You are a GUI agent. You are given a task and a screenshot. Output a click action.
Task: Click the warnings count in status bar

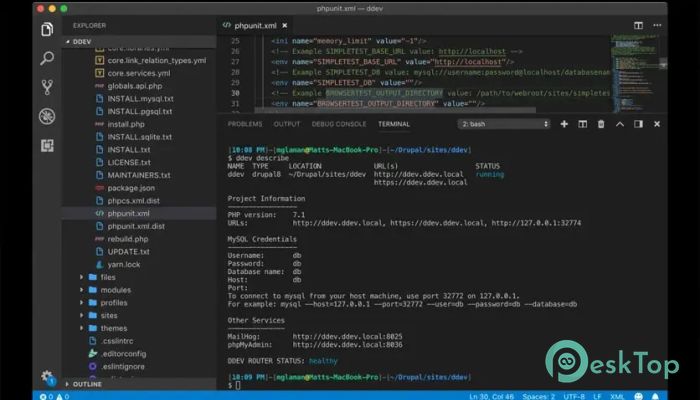(x=63, y=396)
